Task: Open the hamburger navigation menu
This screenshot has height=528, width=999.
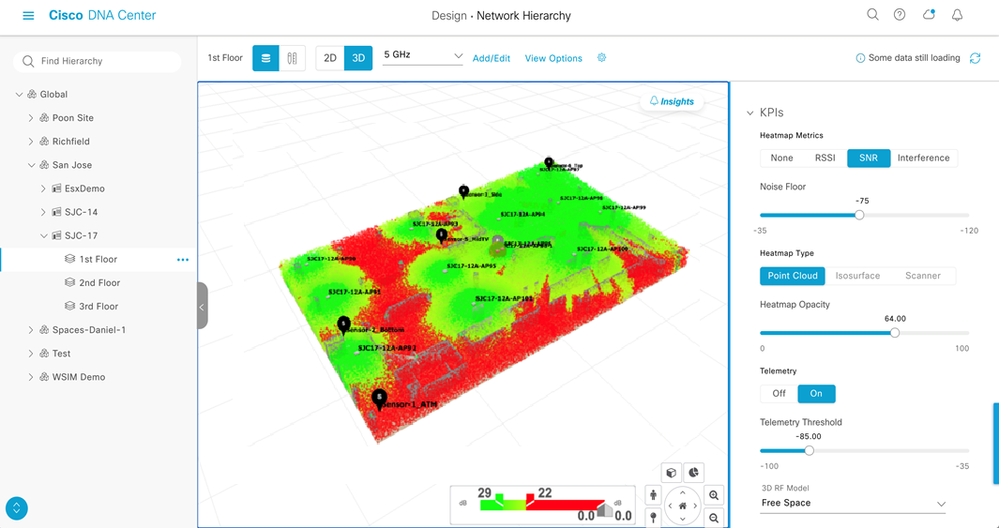Action: (28, 15)
